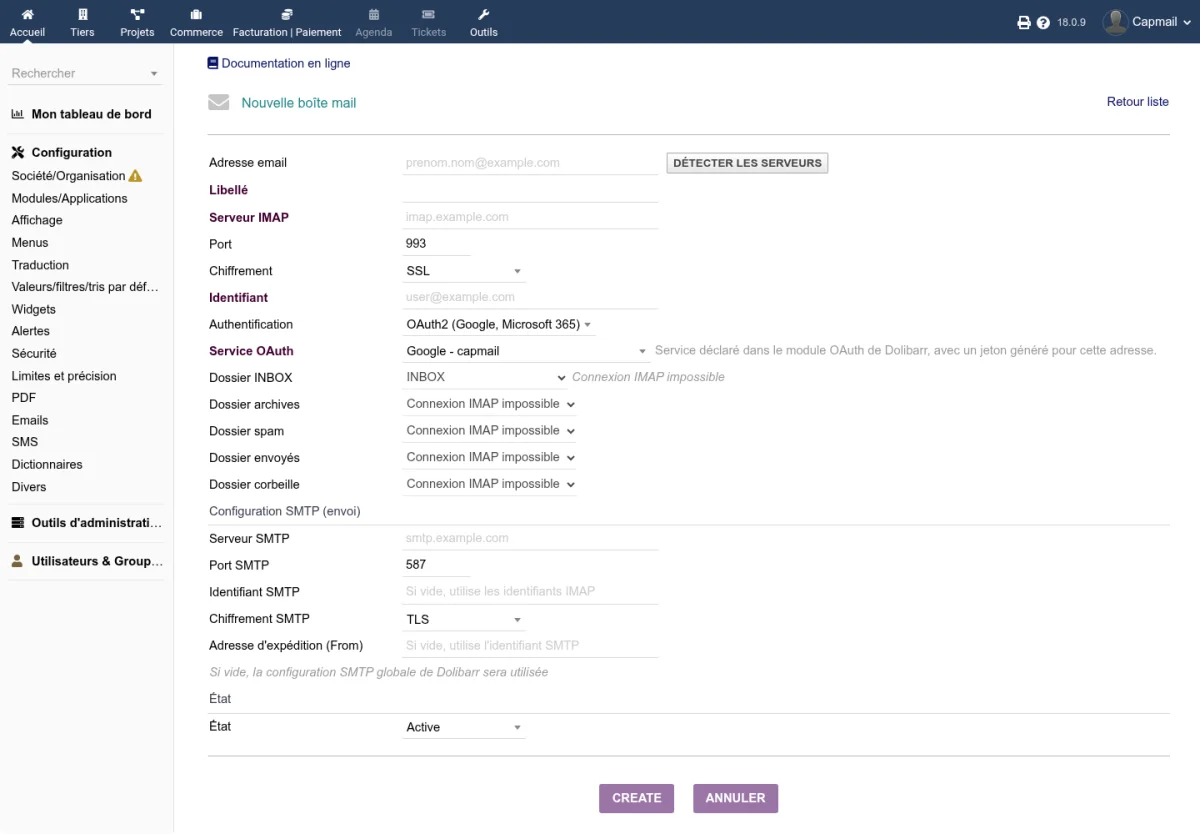Image resolution: width=1200 pixels, height=834 pixels.
Task: Open the Agenda calendar icon
Action: [x=374, y=14]
